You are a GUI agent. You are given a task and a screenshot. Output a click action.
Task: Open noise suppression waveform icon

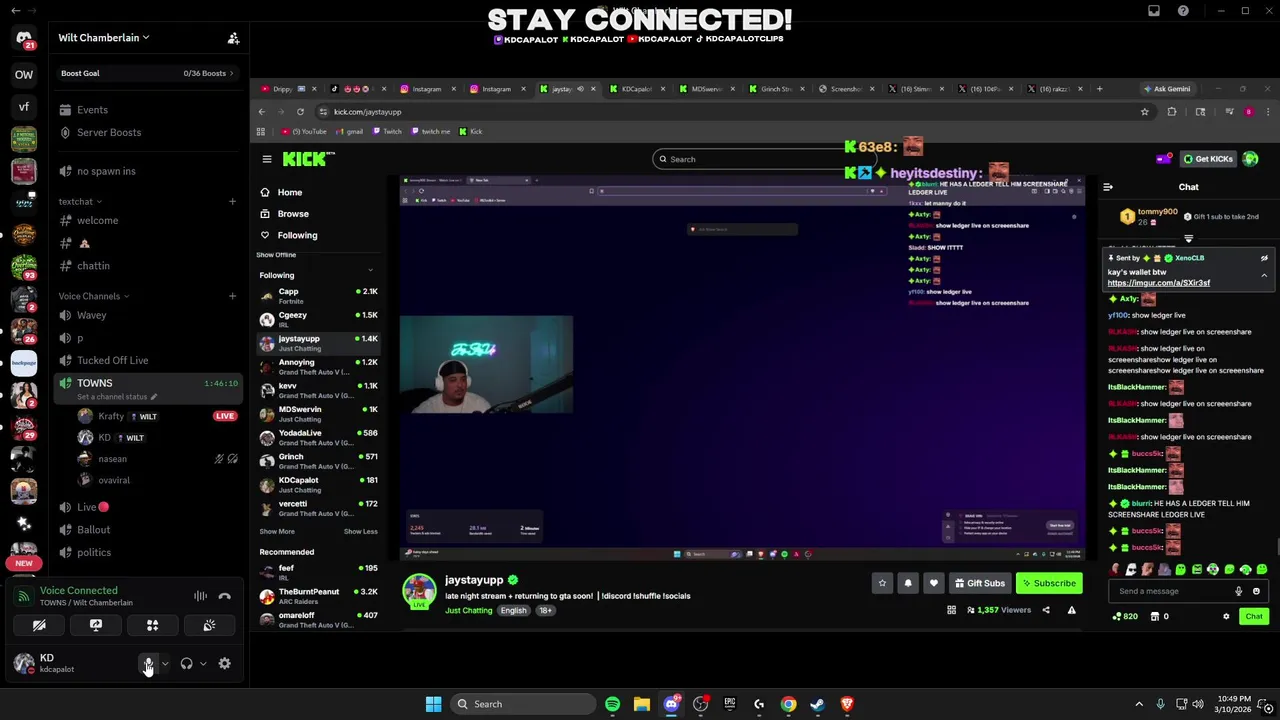(200, 596)
